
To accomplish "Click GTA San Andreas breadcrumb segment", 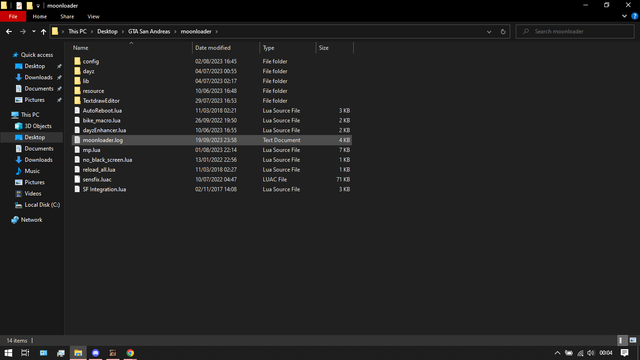I will coord(149,31).
